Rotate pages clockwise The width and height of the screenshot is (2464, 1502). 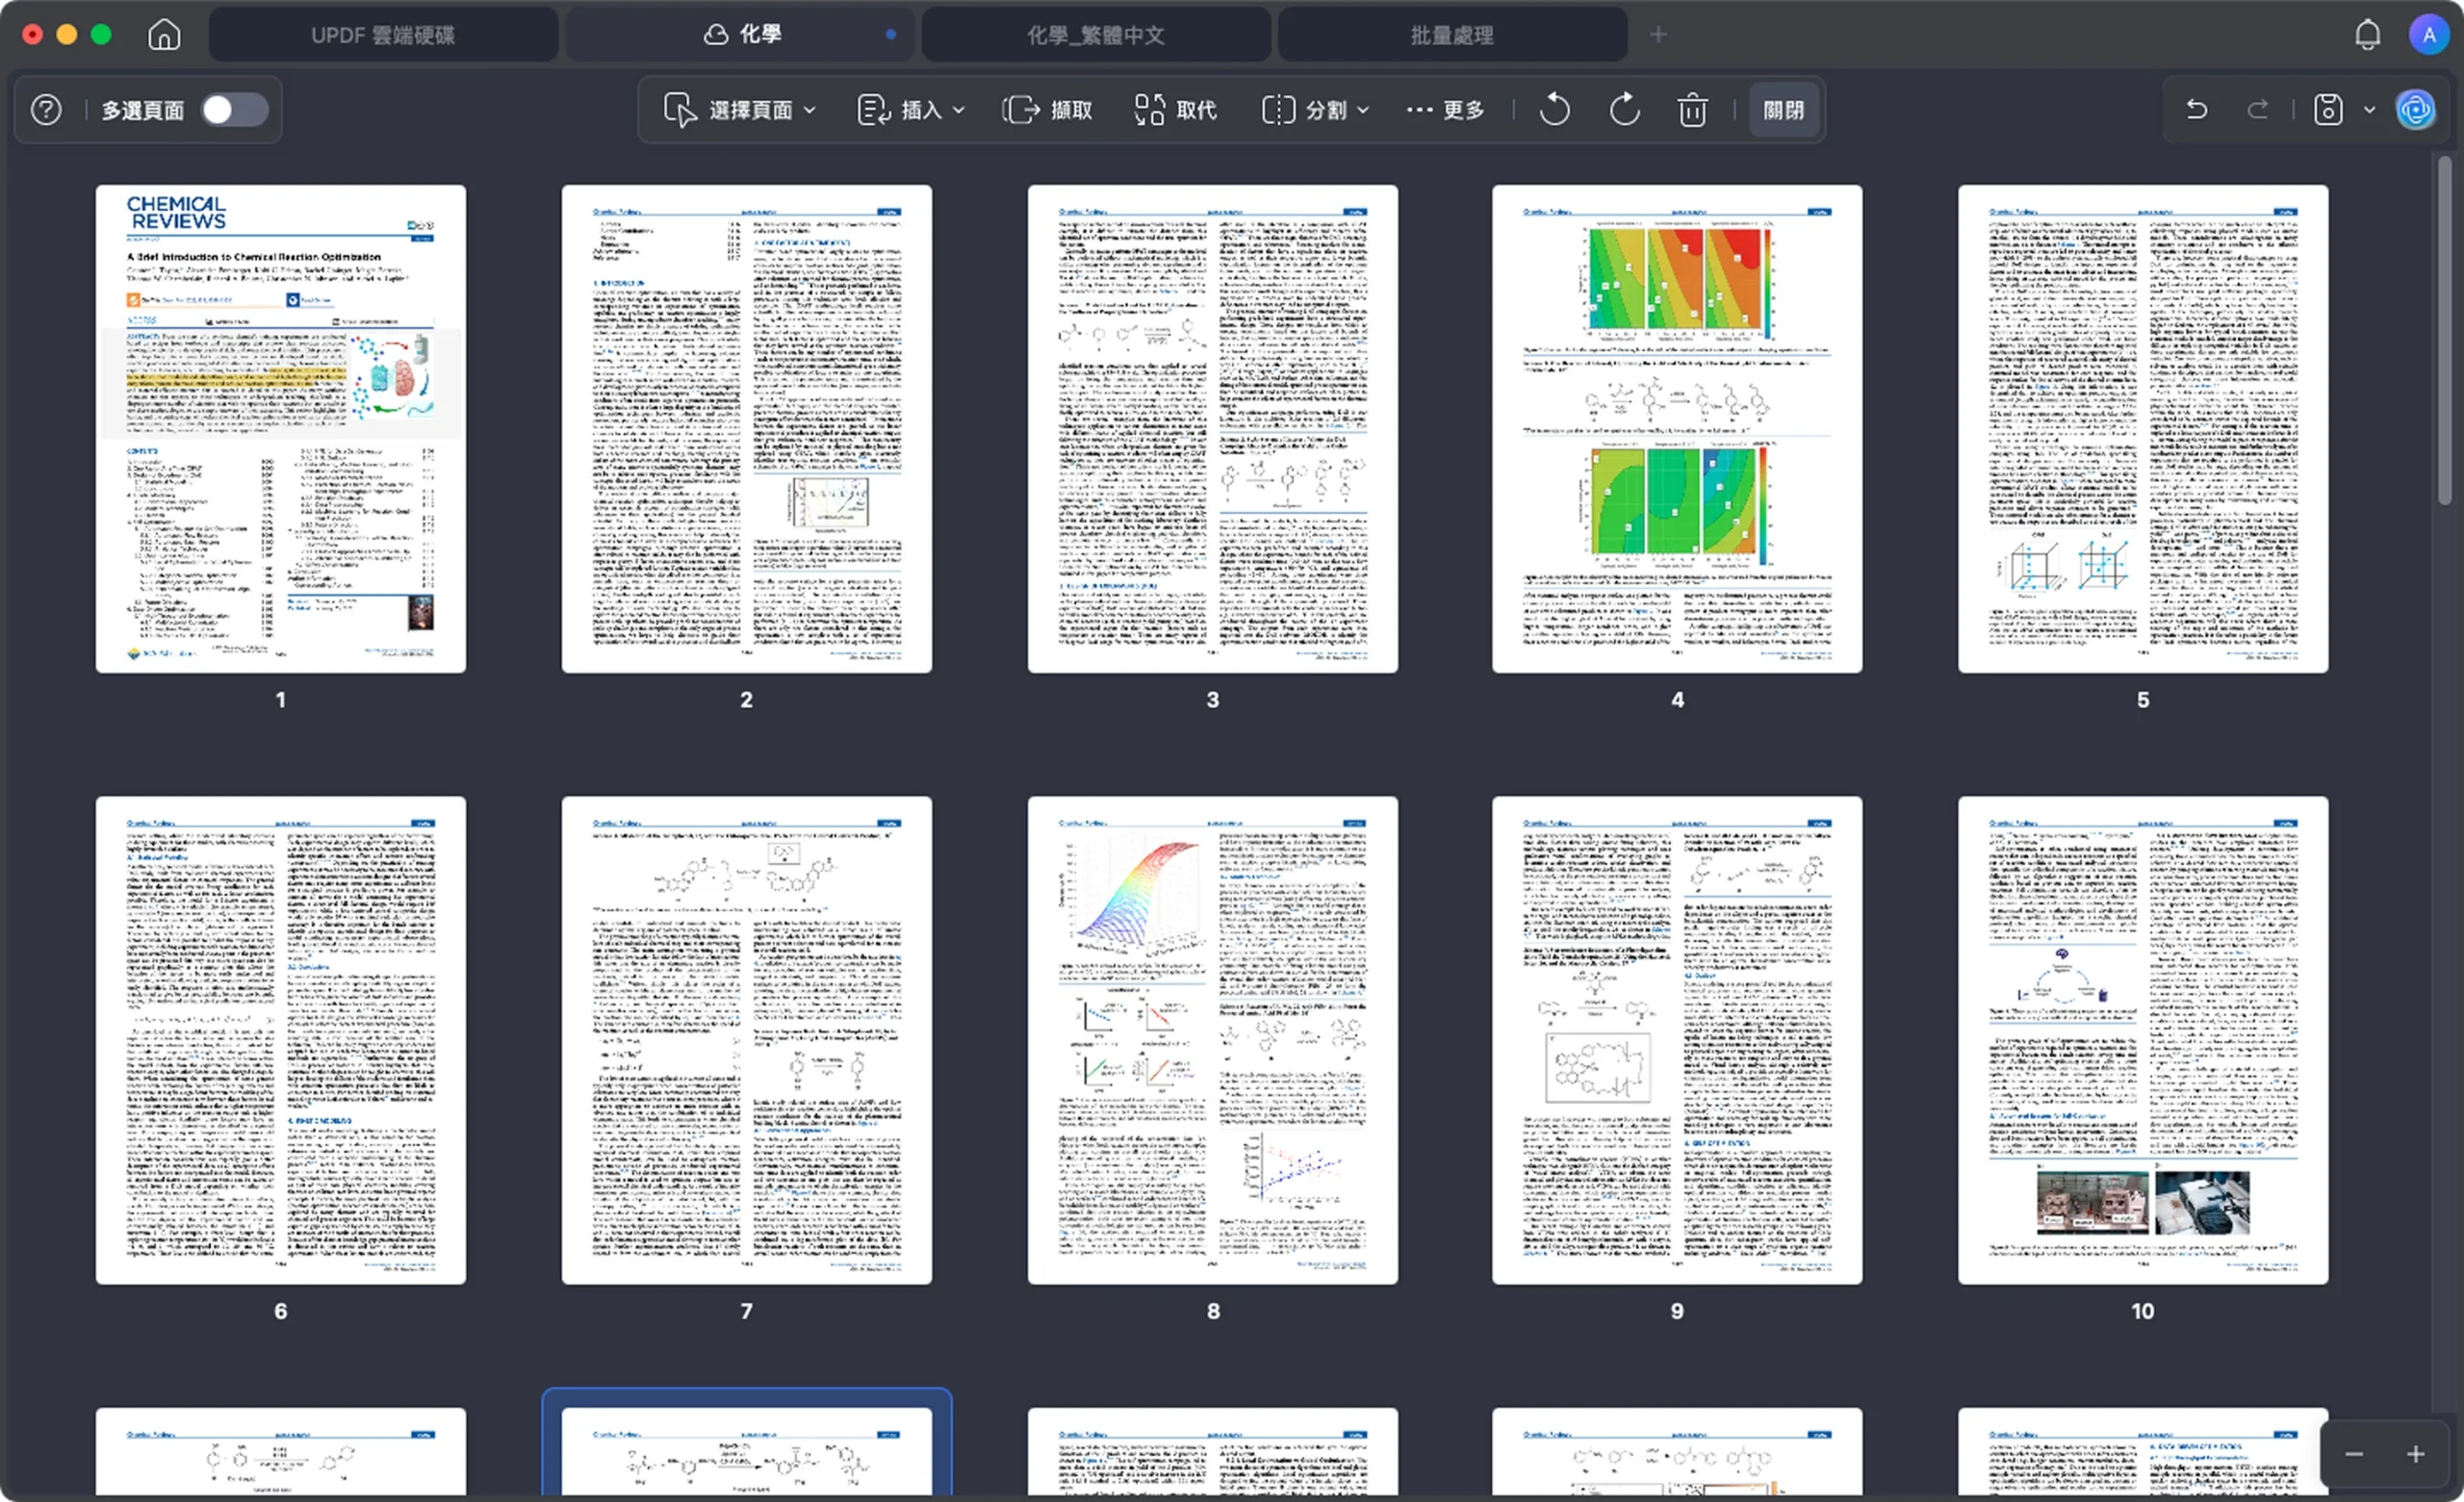1624,110
